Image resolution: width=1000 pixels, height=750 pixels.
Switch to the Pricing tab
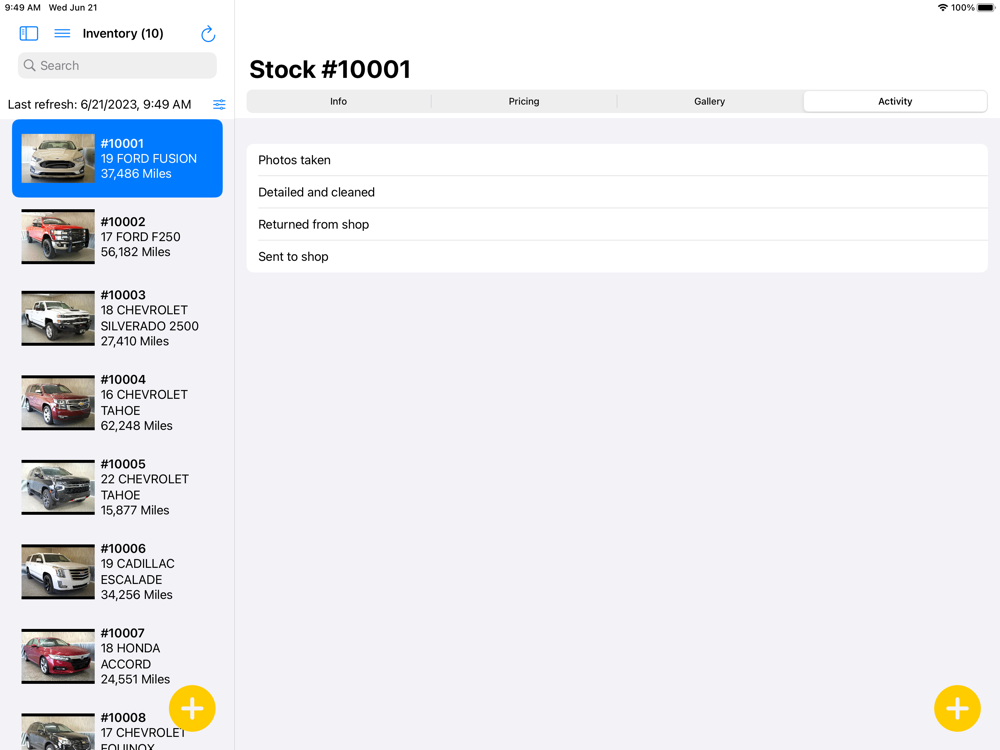click(x=524, y=101)
